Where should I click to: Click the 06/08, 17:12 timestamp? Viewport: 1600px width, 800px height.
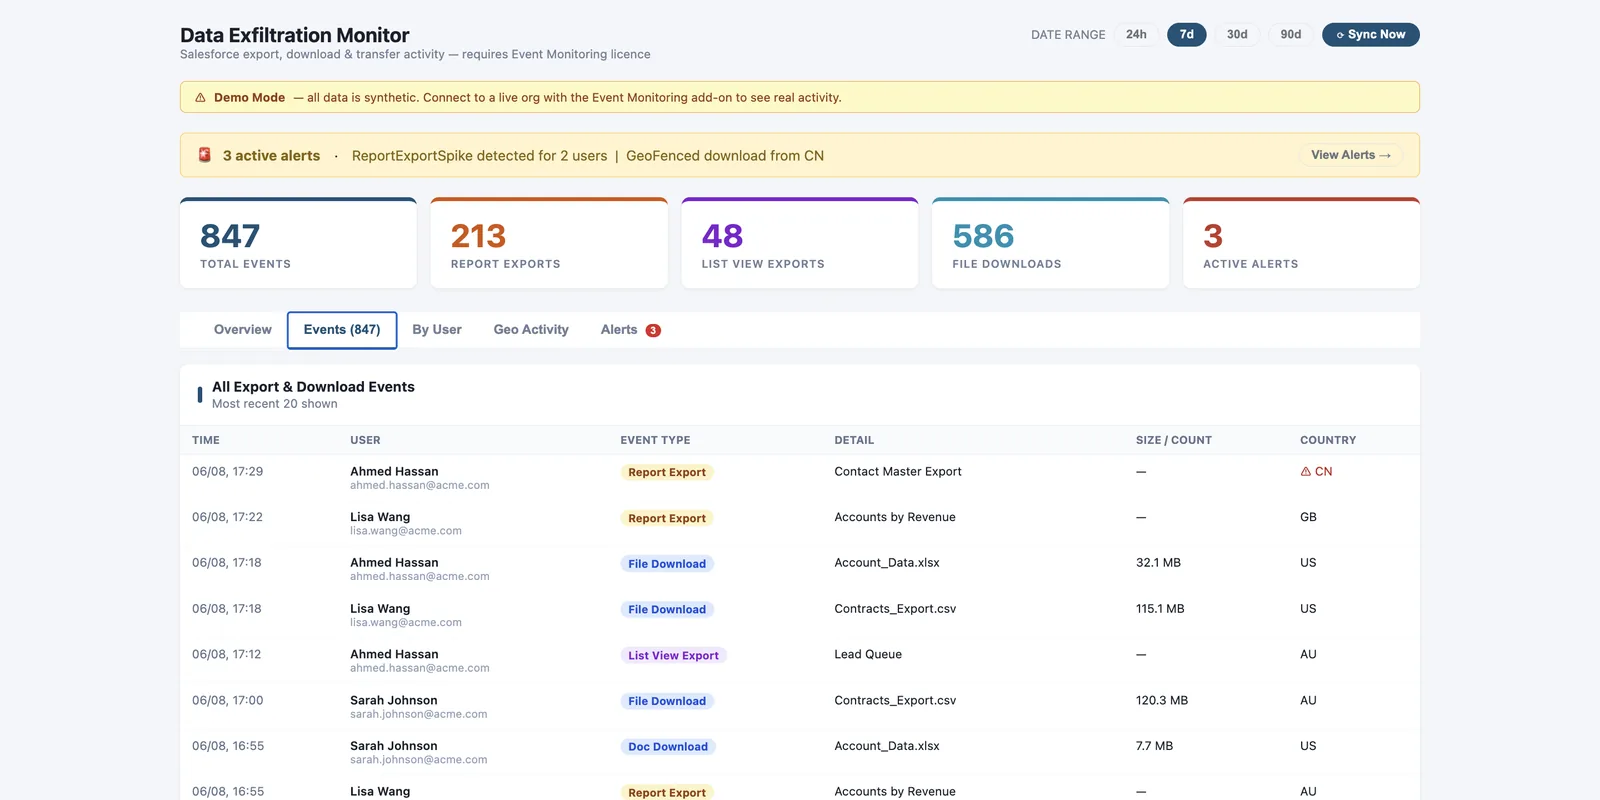[227, 655]
